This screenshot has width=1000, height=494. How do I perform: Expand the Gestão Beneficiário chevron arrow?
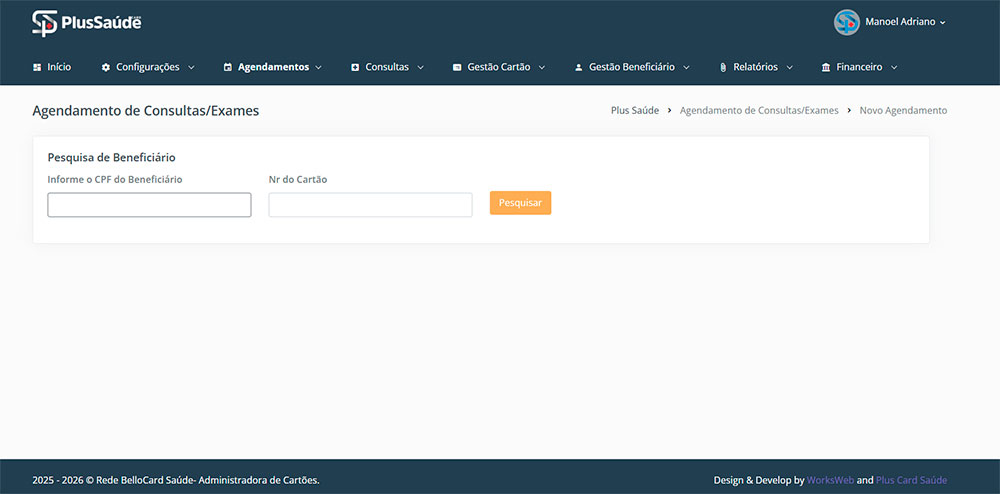tap(686, 67)
